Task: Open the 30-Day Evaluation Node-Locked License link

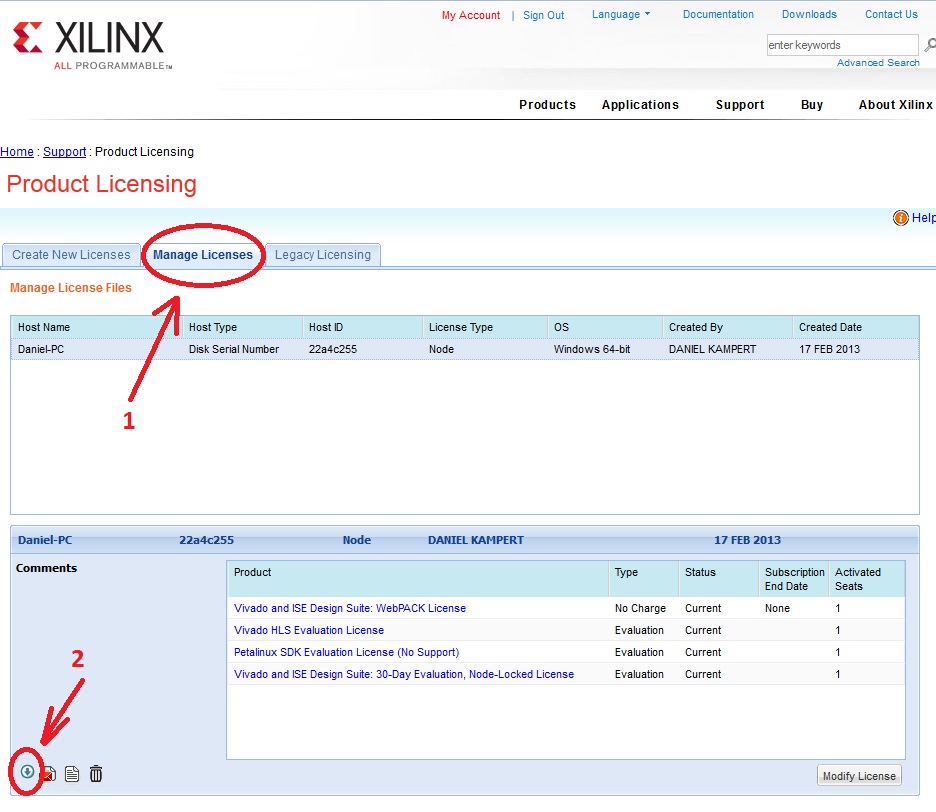Action: 404,674
